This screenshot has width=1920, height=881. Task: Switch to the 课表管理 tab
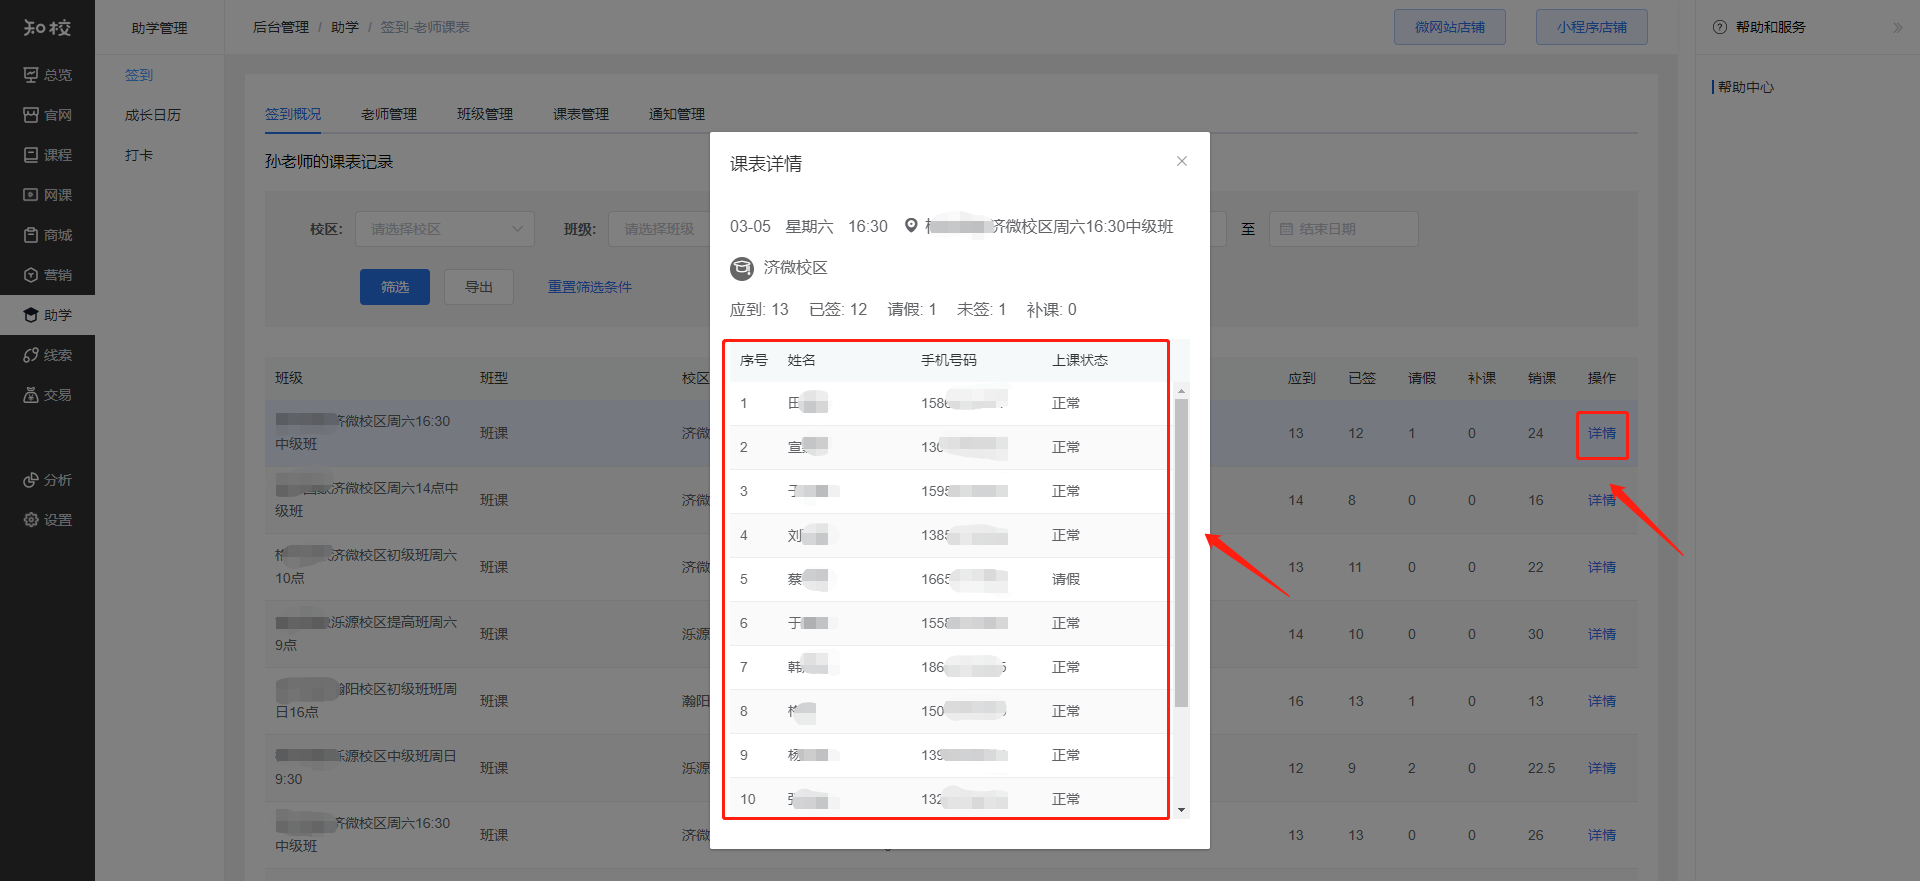coord(580,114)
